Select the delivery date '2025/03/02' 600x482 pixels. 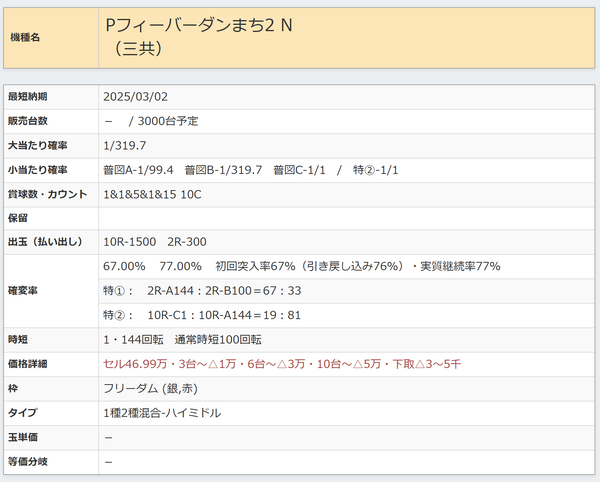135,97
